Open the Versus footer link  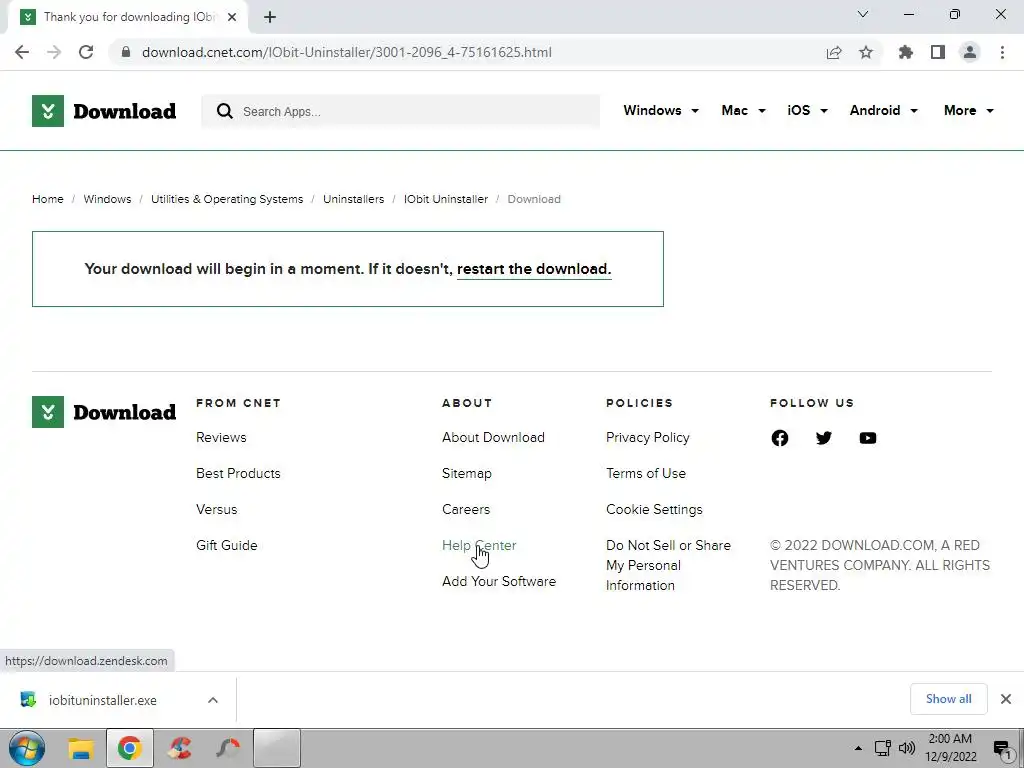point(217,509)
